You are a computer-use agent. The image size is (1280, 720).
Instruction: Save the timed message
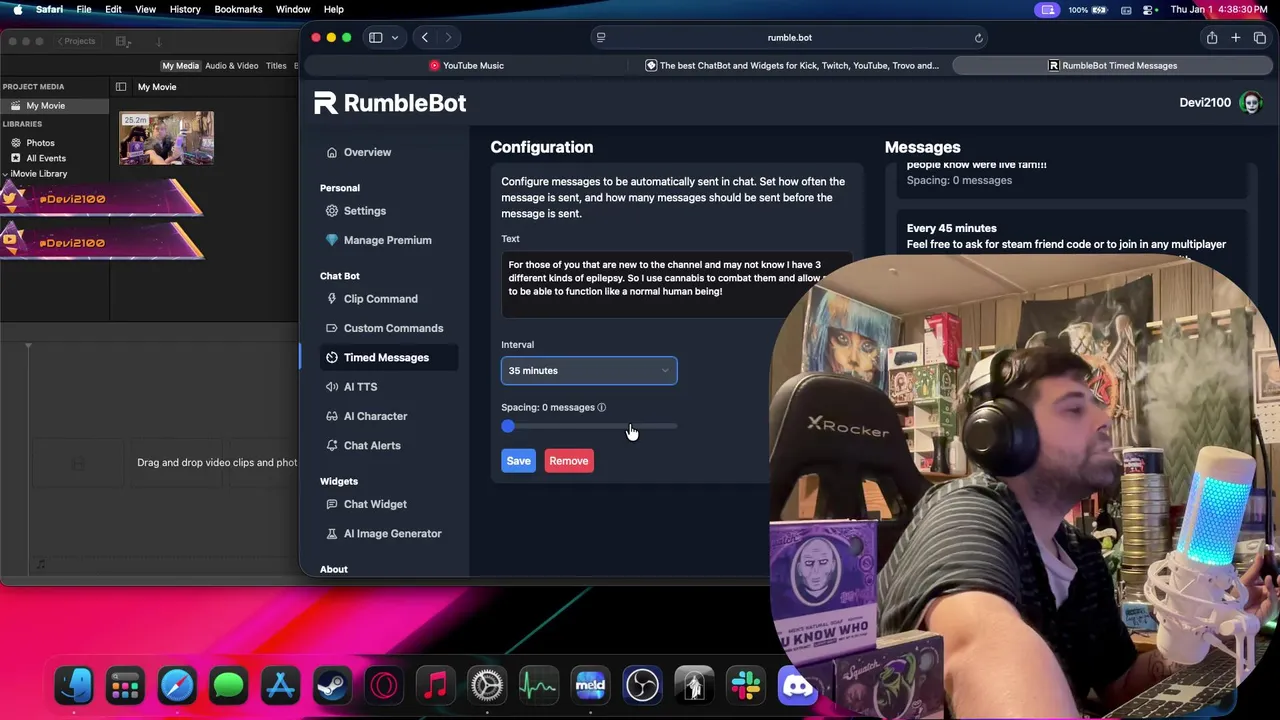[518, 461]
